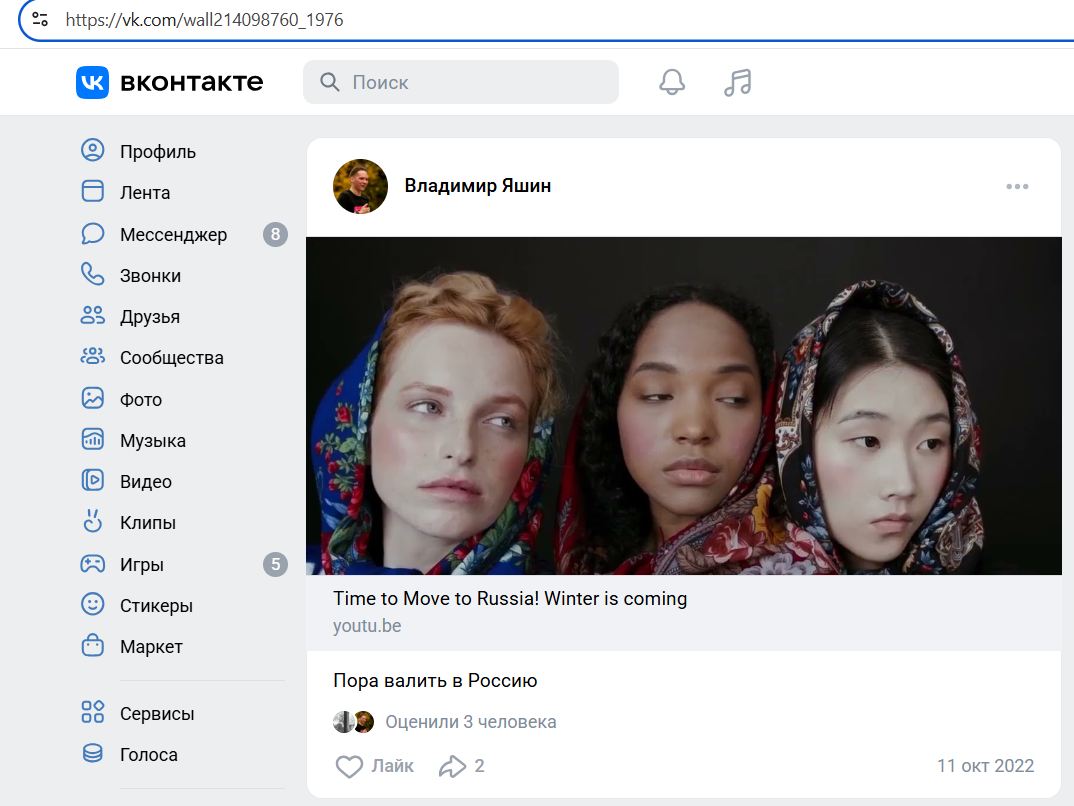This screenshot has height=806, width=1074.
Task: Show who liked: Оценили 3 человека
Action: tap(470, 722)
